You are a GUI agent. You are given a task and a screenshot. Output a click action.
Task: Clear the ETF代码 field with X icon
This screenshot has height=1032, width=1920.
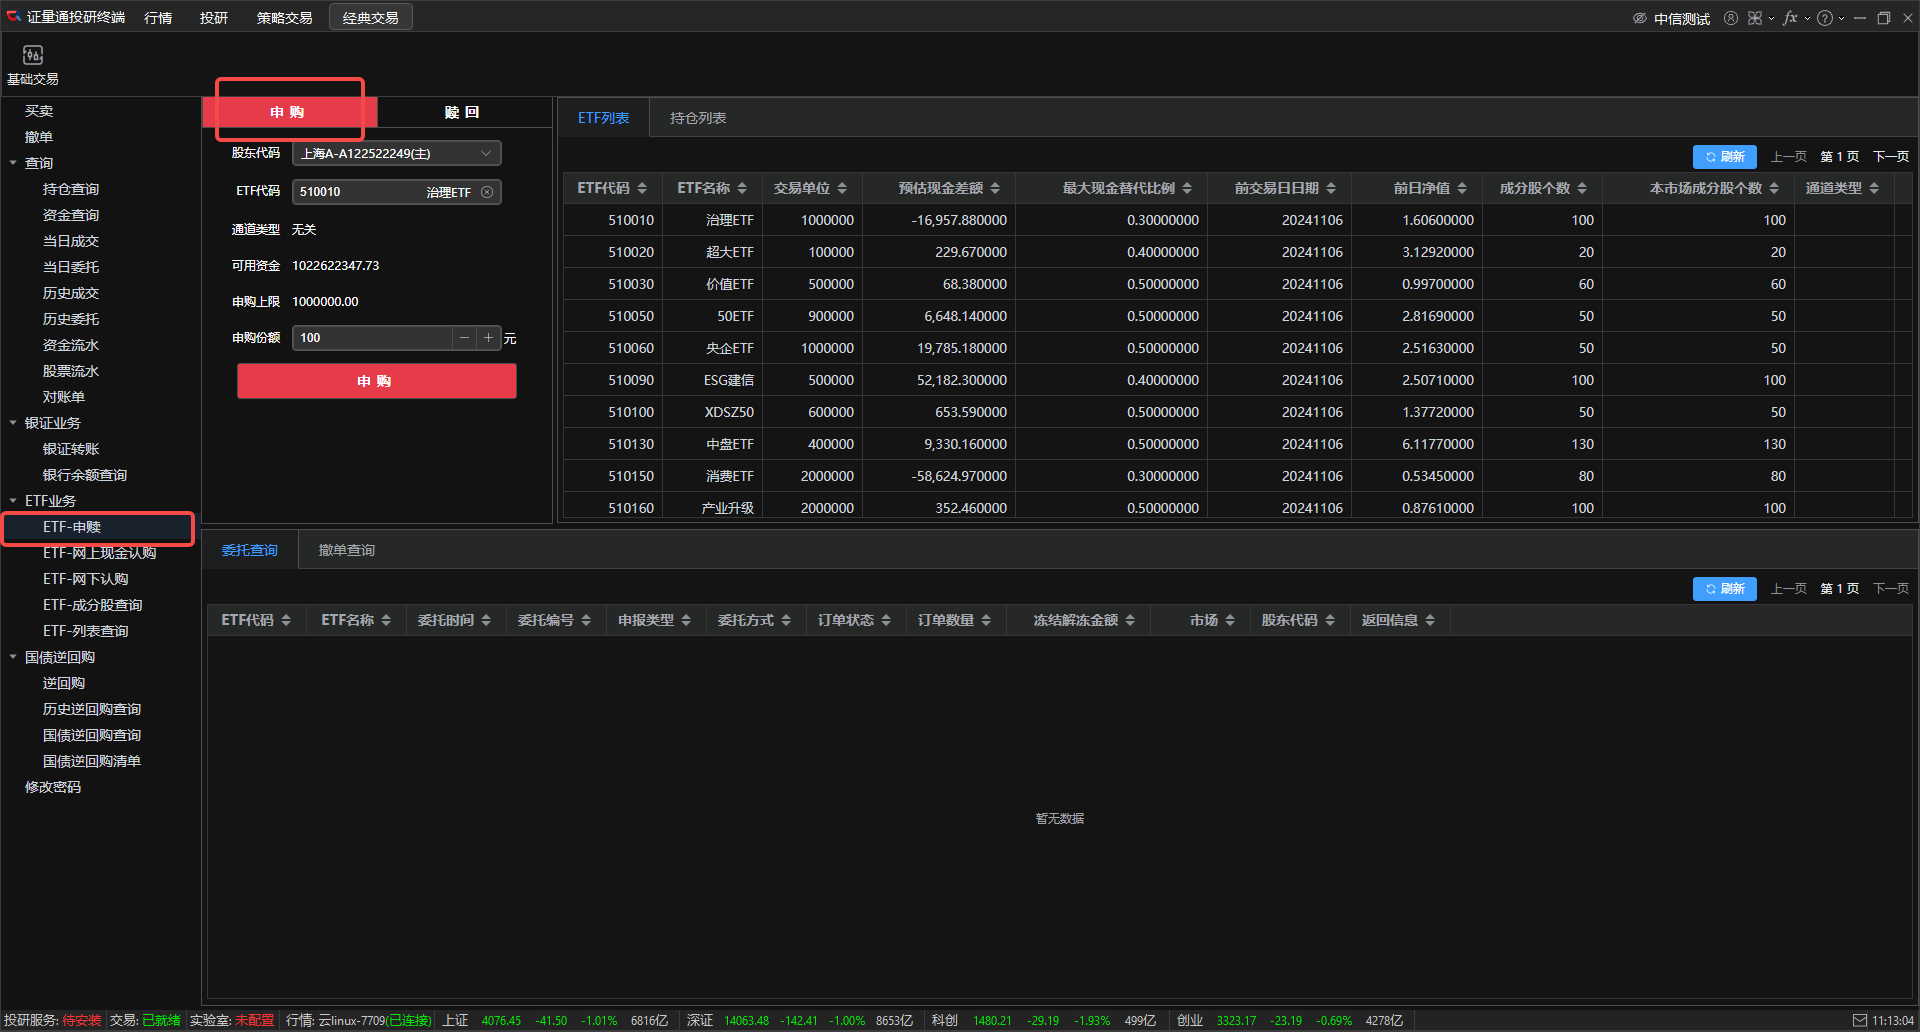click(487, 192)
